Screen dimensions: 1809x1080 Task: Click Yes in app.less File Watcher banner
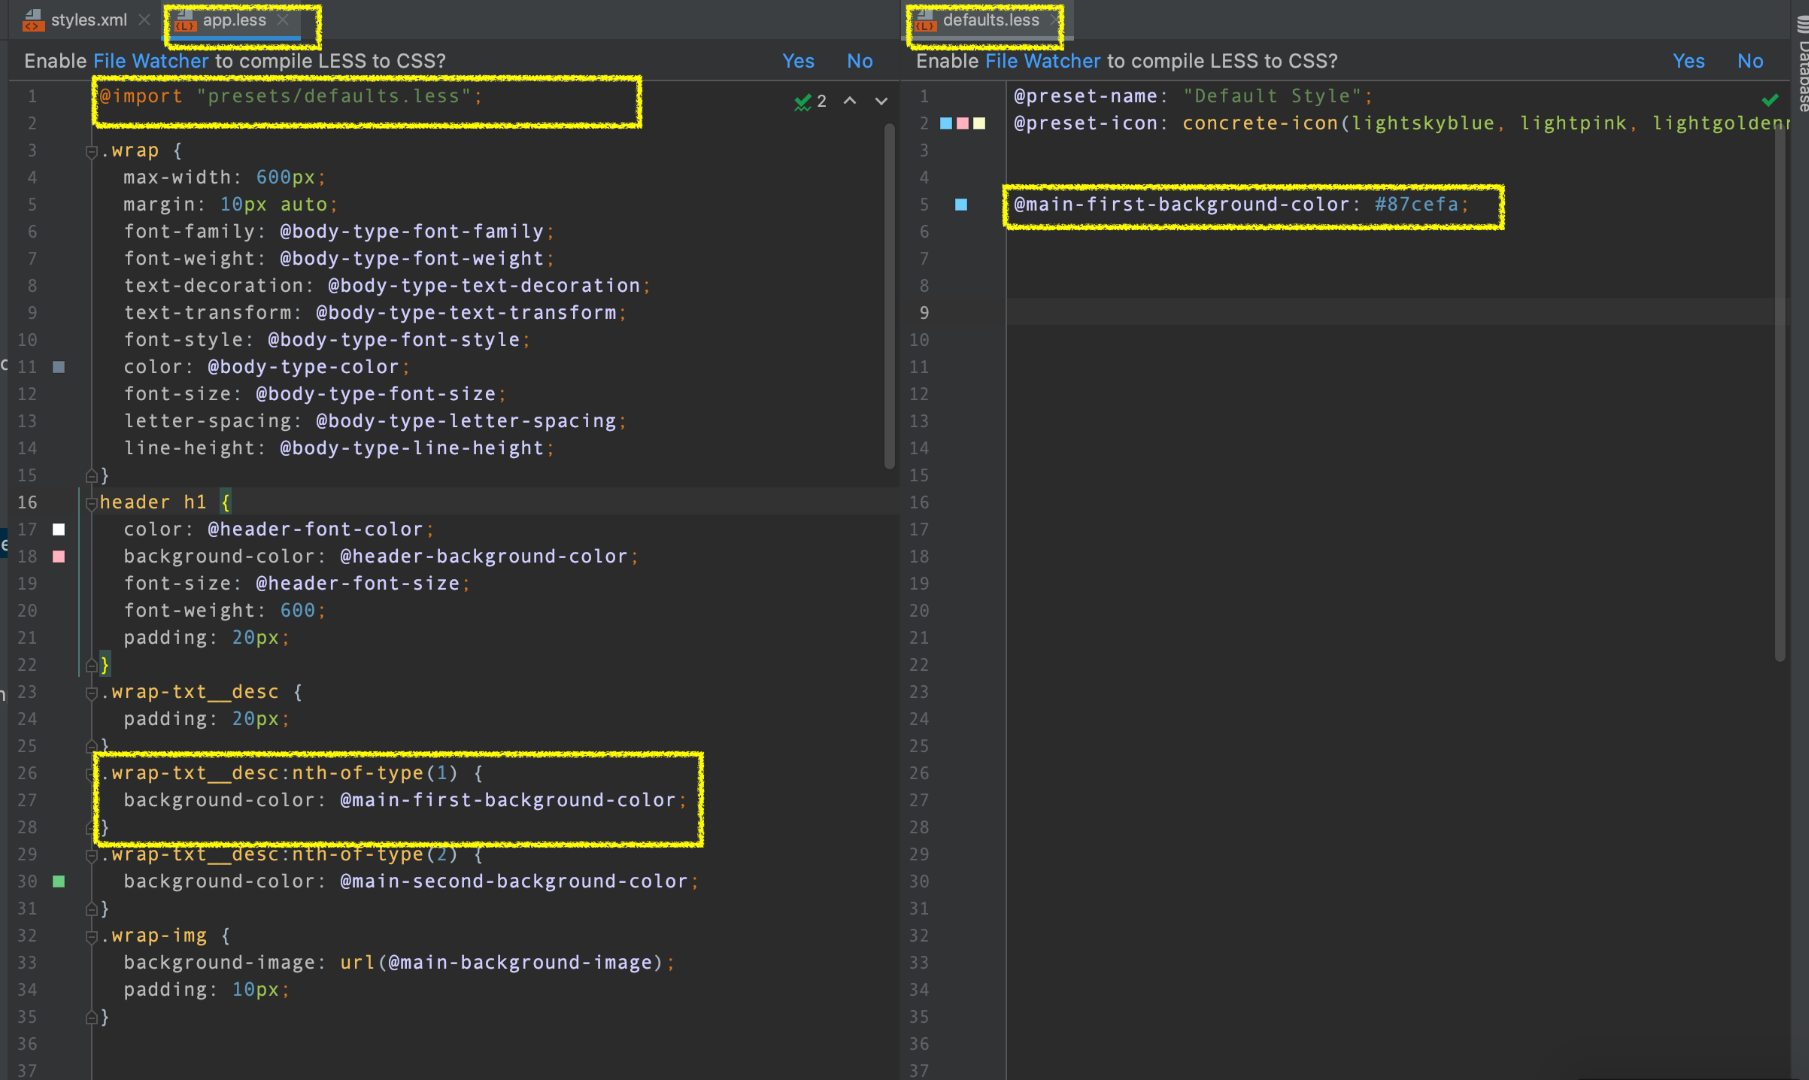coord(798,61)
